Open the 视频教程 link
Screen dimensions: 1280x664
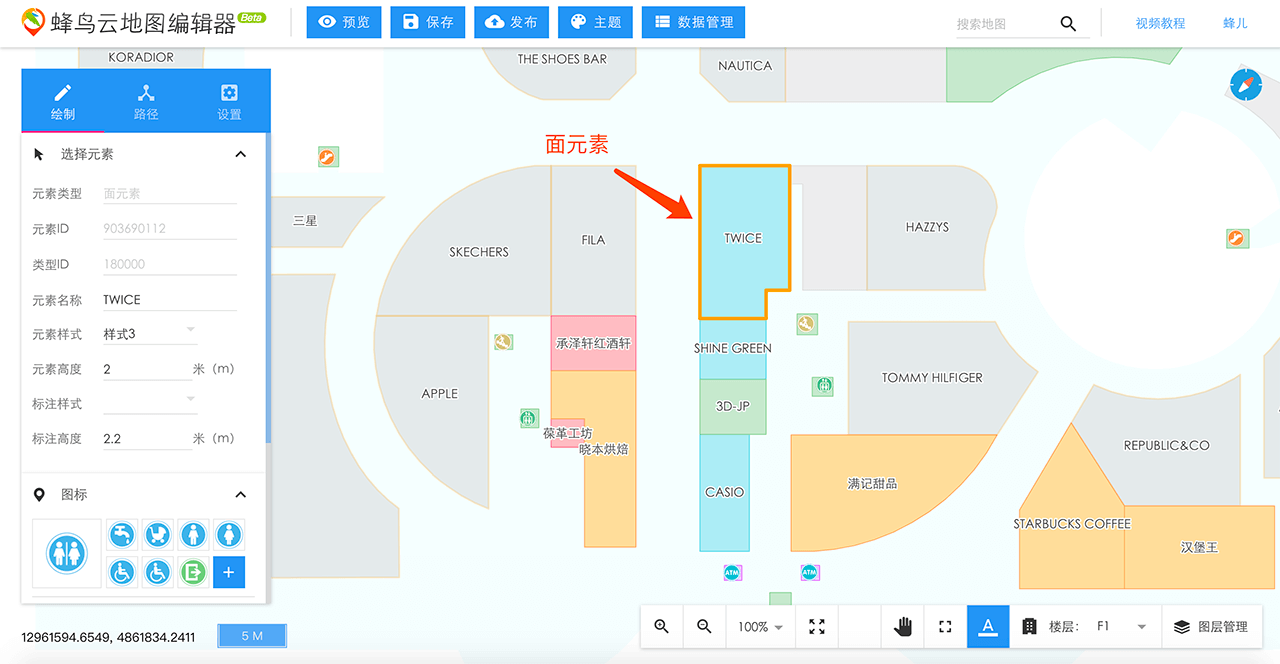tap(1160, 23)
